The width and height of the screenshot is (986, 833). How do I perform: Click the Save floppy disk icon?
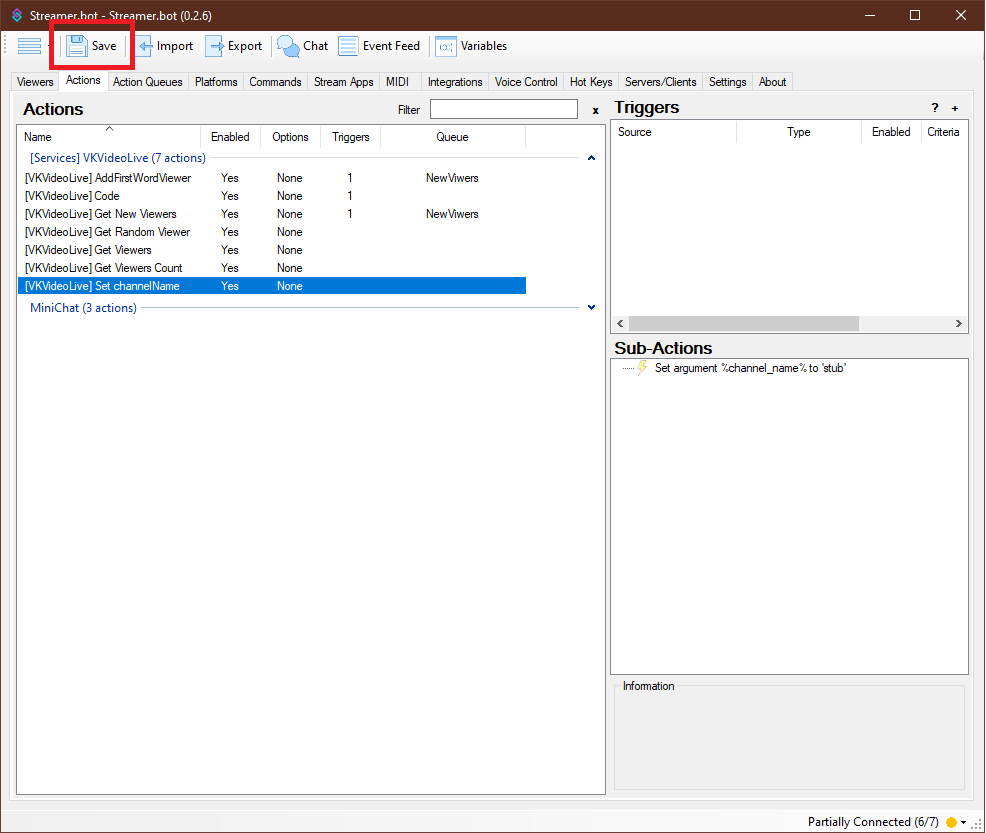pos(77,46)
